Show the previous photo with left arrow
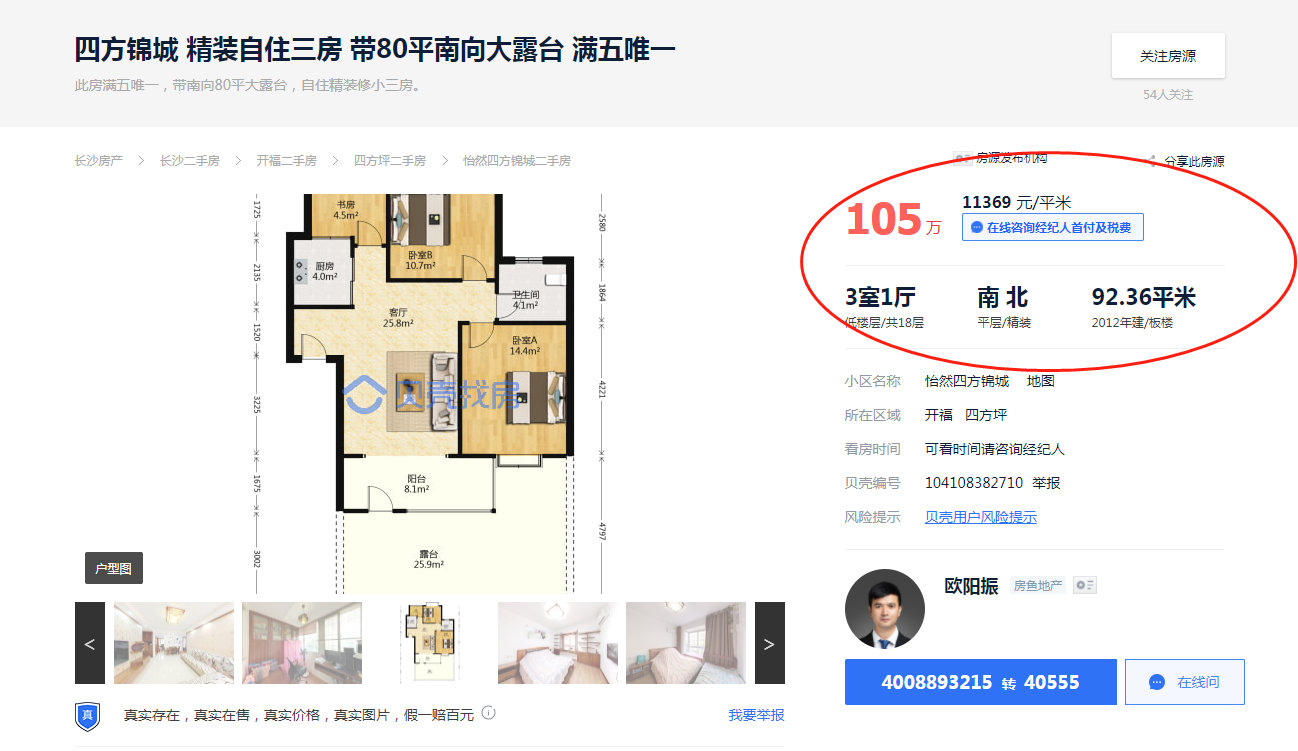Image resolution: width=1298 pixels, height=751 pixels. click(x=90, y=643)
